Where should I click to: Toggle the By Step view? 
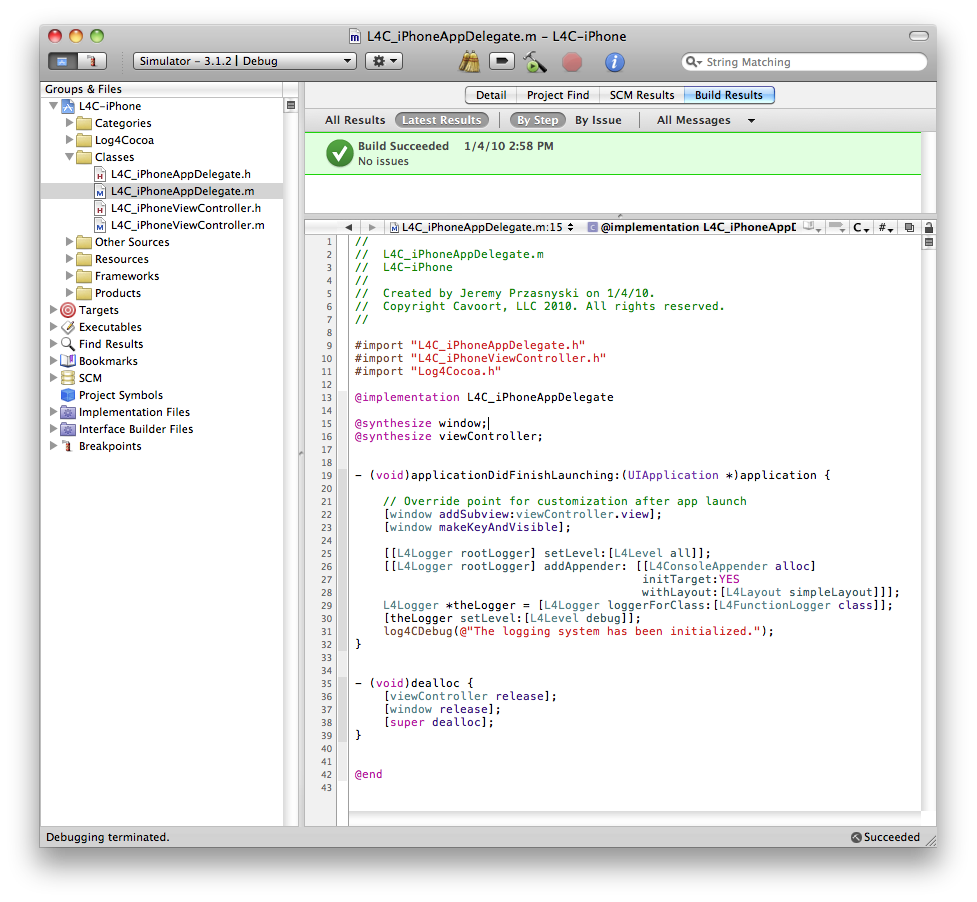click(x=537, y=120)
